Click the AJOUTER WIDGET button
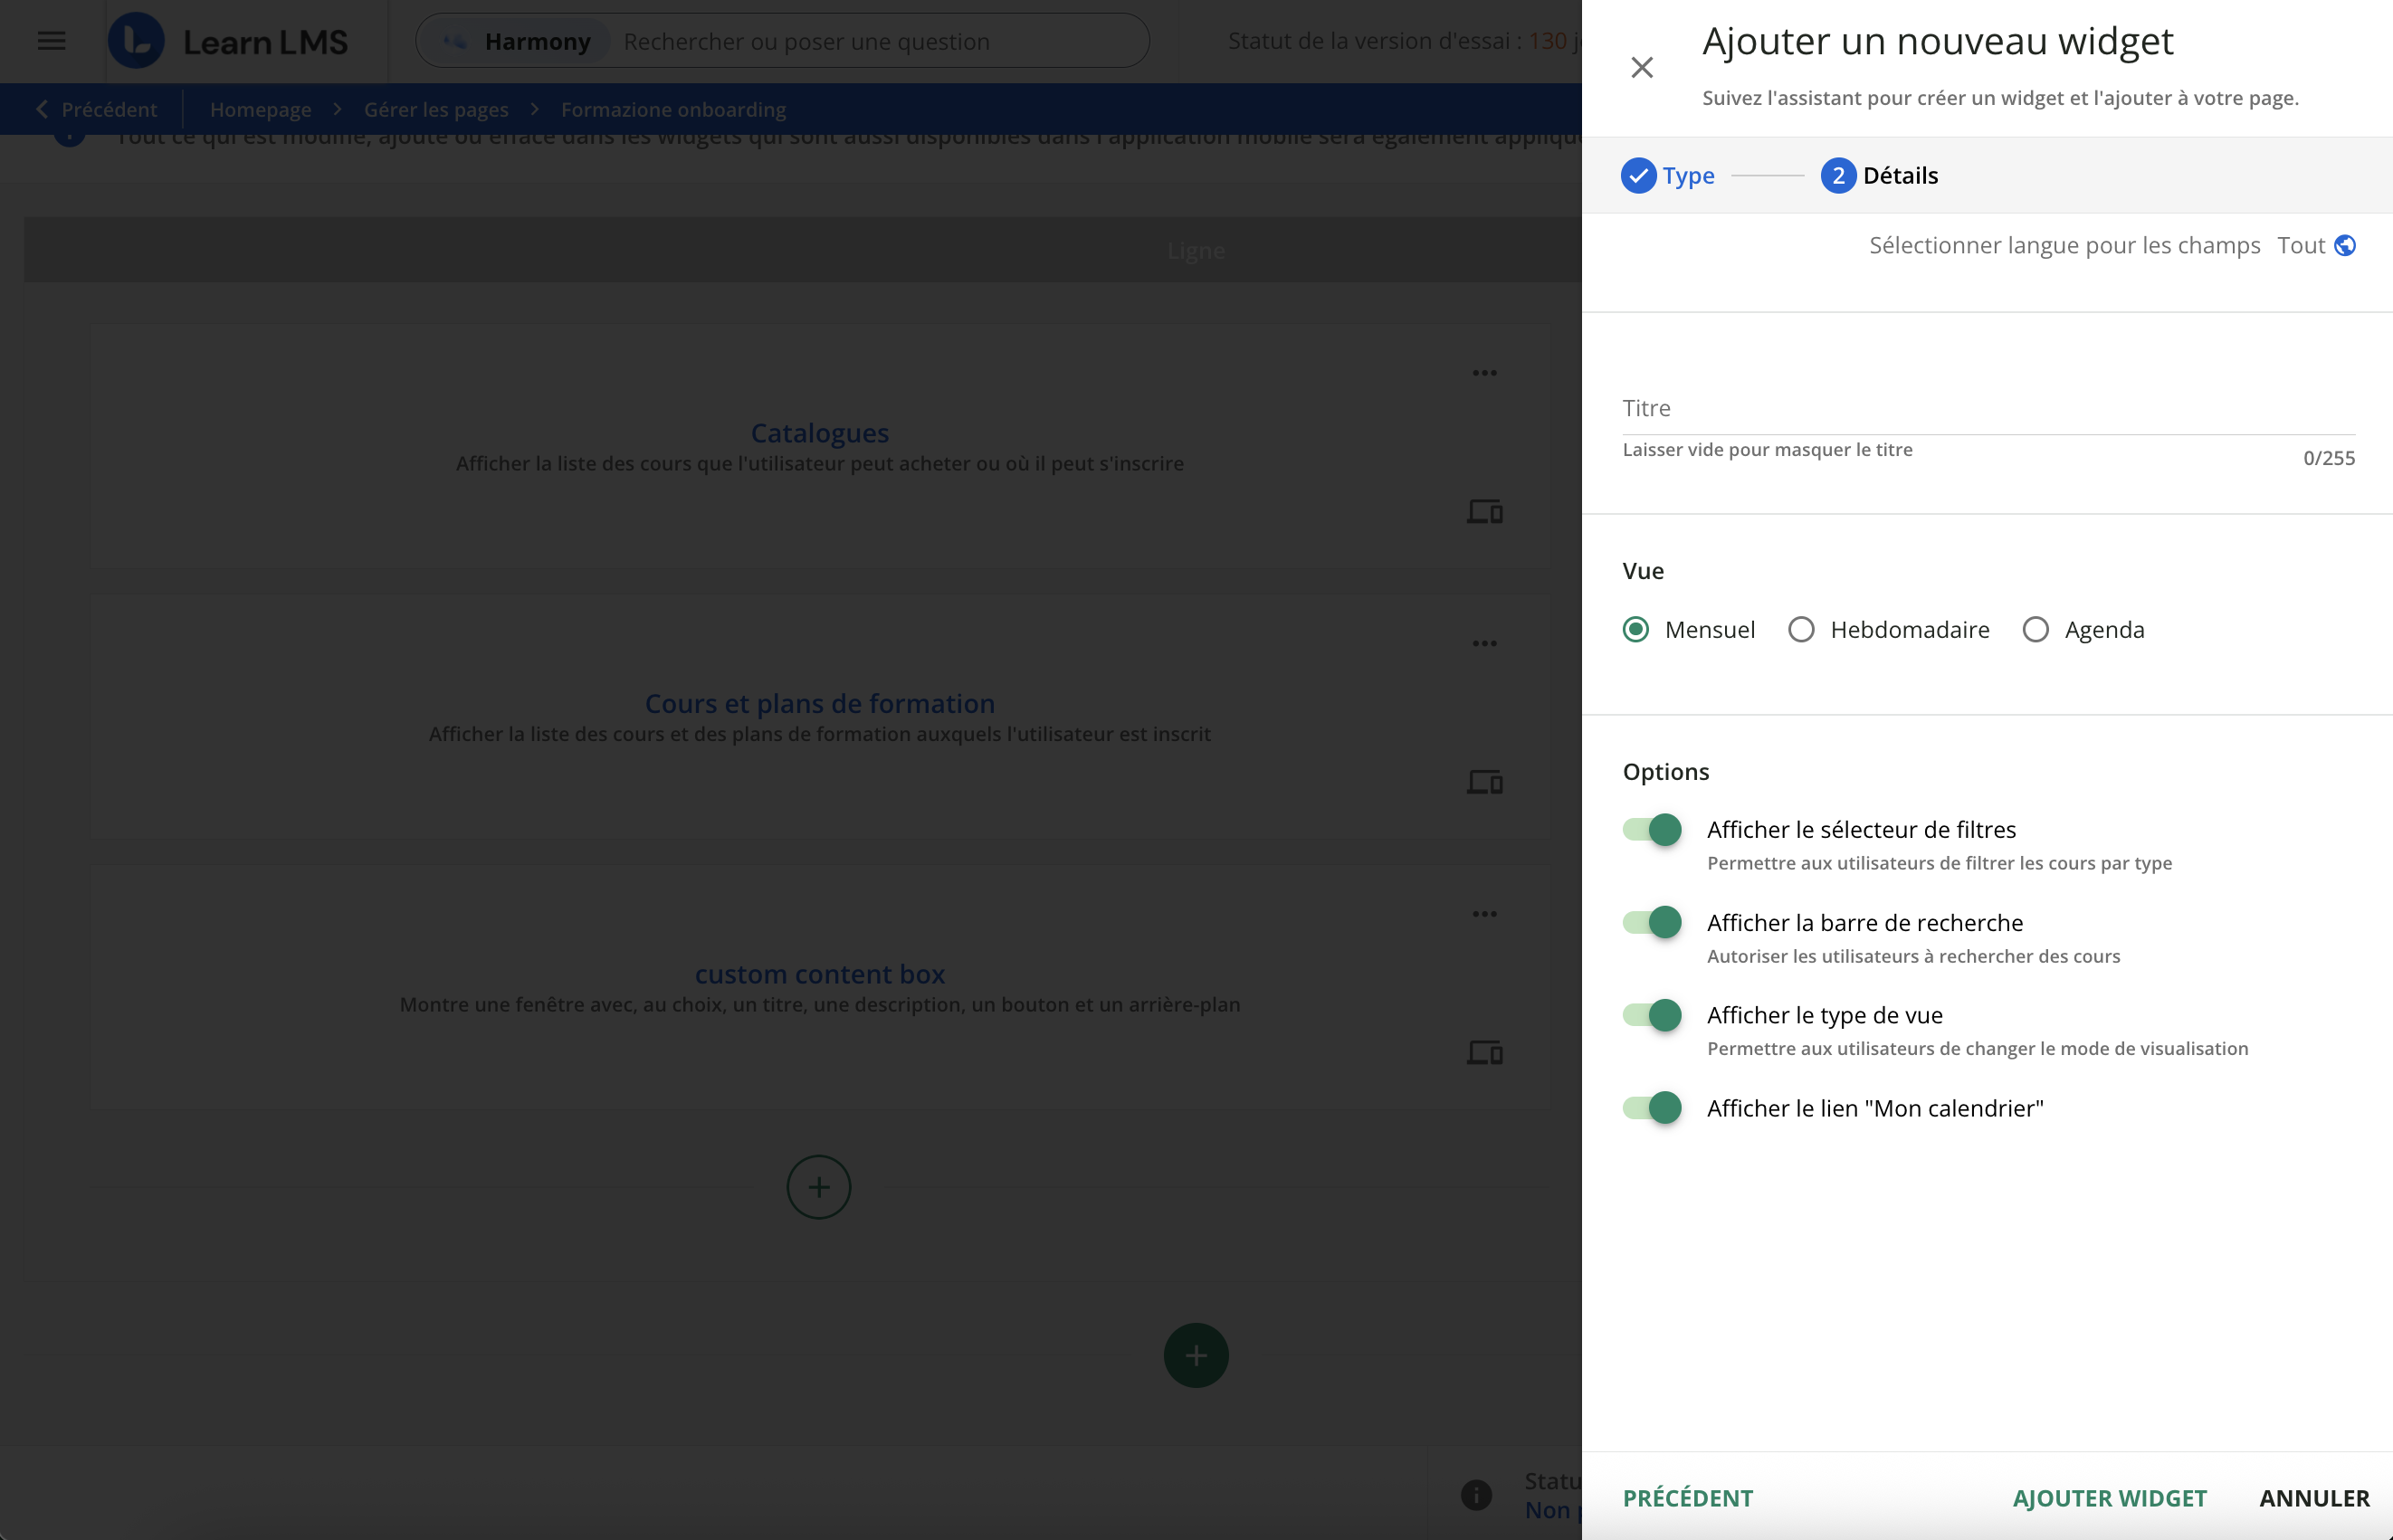Screen dimensions: 2393x1540 click(2109, 1498)
